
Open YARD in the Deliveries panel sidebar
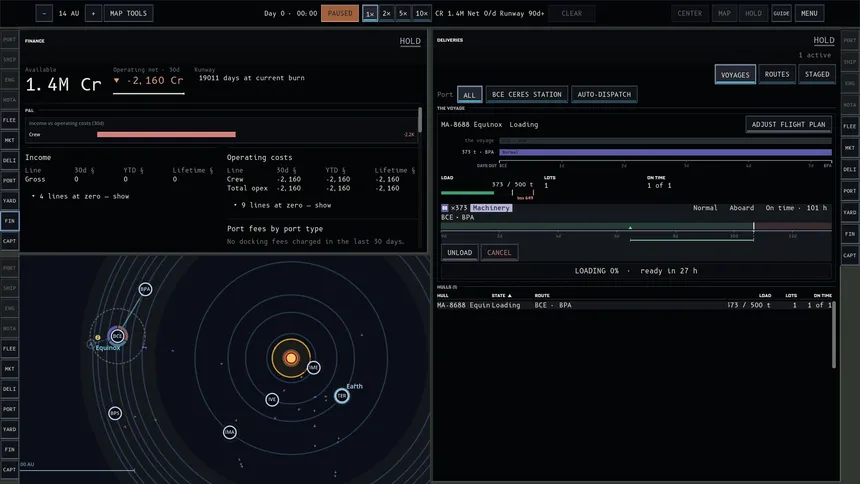[850, 212]
